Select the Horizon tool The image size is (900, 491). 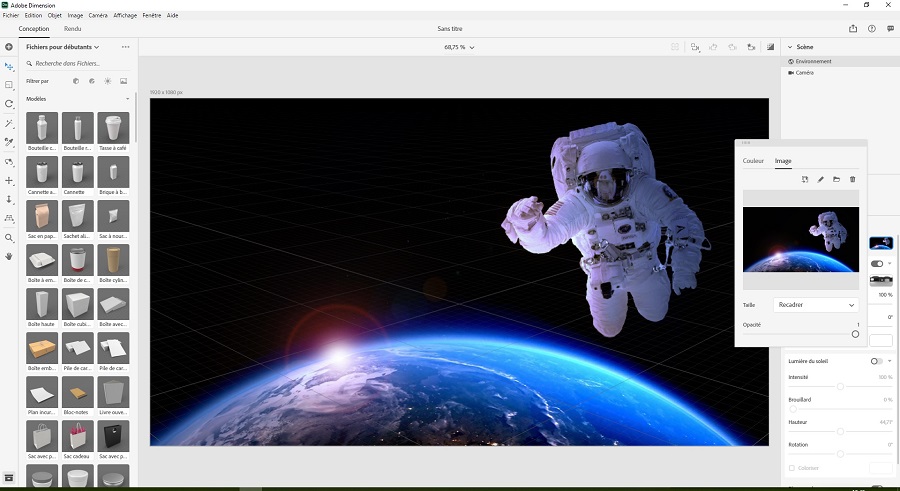tap(9, 218)
